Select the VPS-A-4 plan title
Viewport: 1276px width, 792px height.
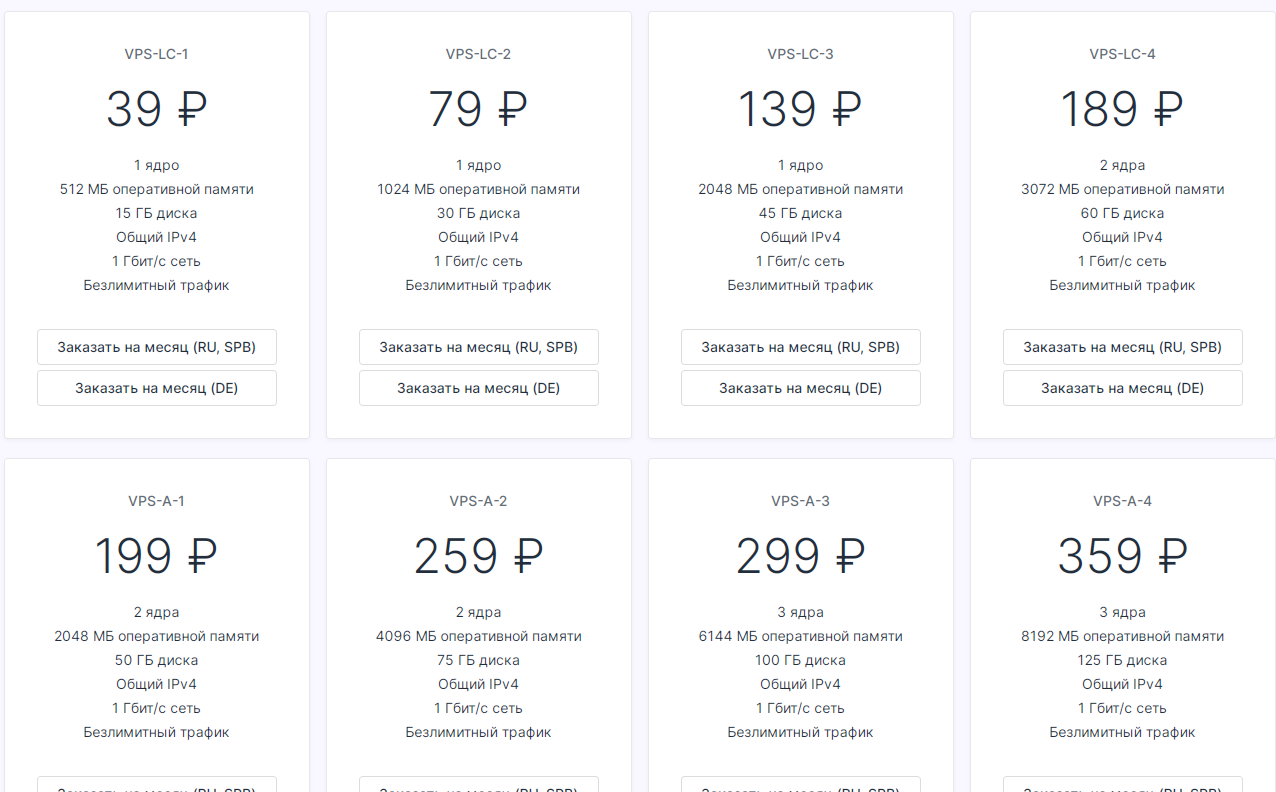tap(1123, 501)
